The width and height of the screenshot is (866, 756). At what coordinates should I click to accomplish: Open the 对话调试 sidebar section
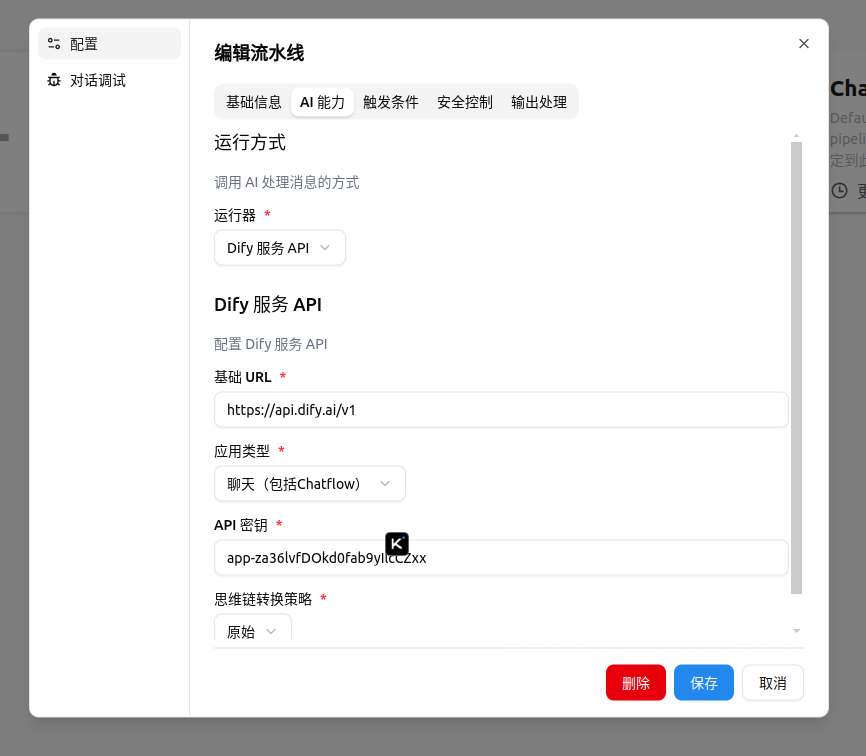(109, 81)
